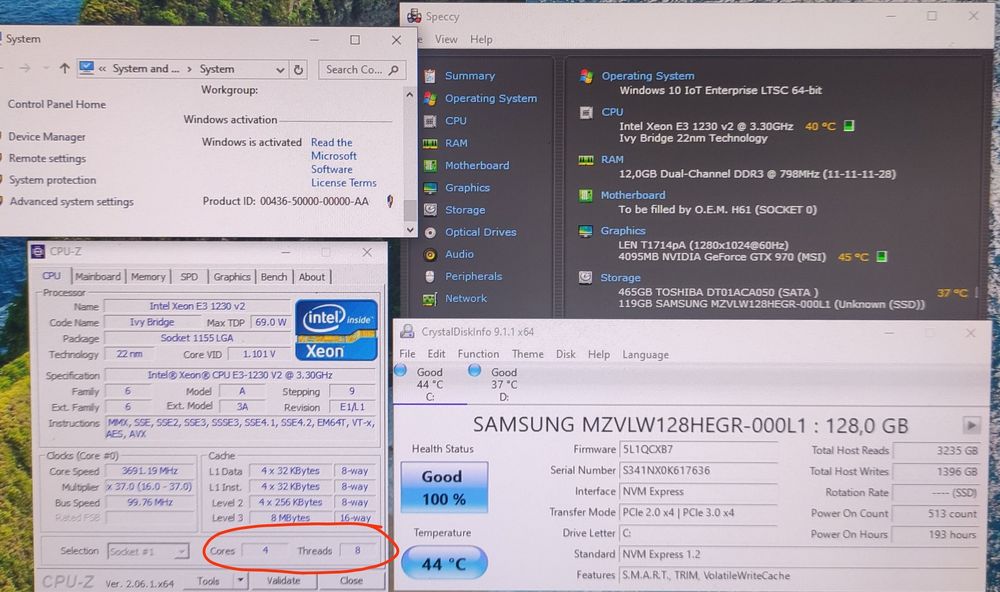The image size is (1000, 592).
Task: Click disk icon beside Storage summary heading
Action: tap(585, 278)
